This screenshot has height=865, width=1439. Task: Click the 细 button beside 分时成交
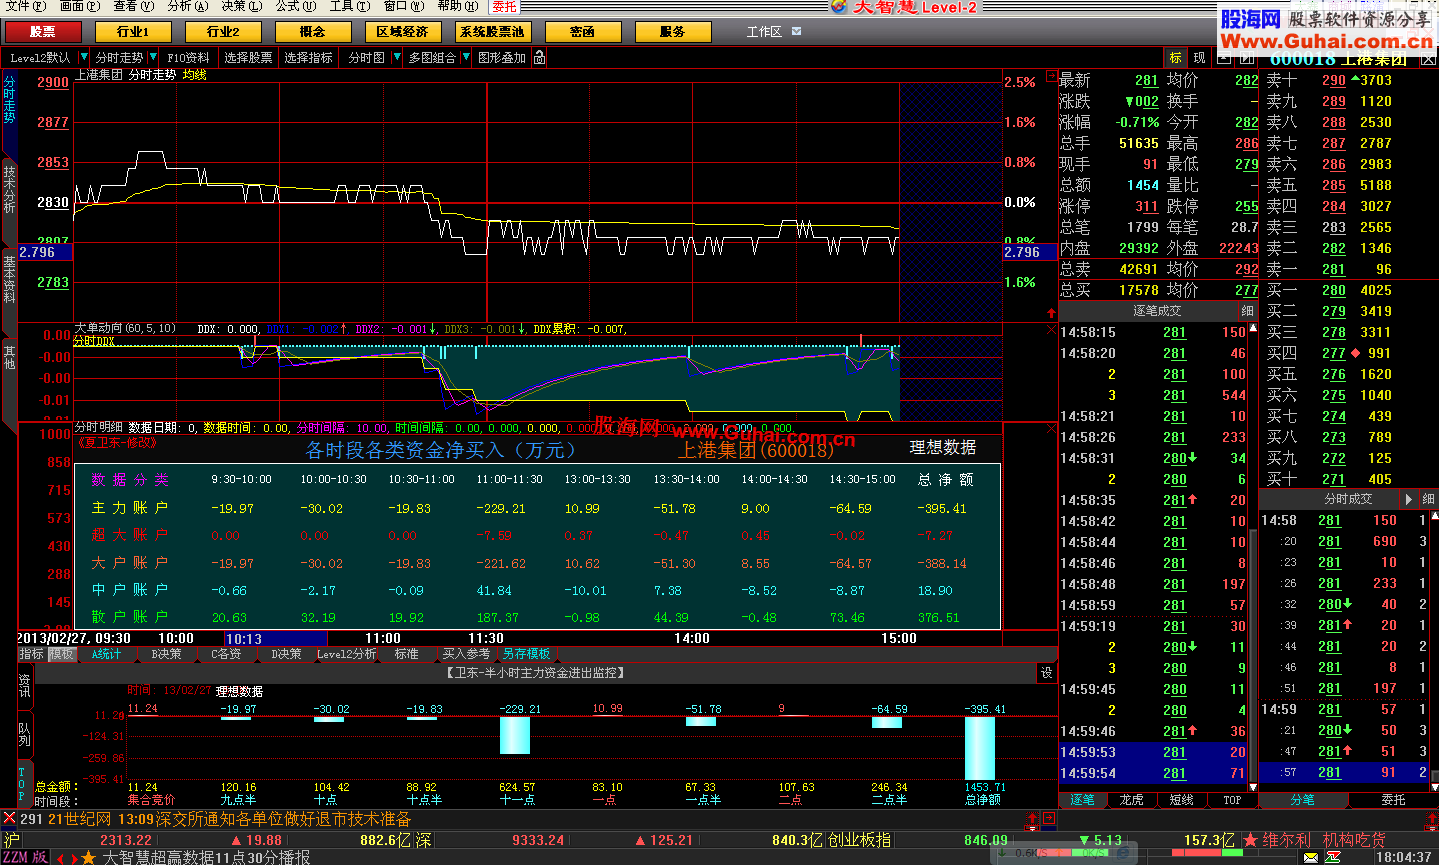[x=1428, y=498]
